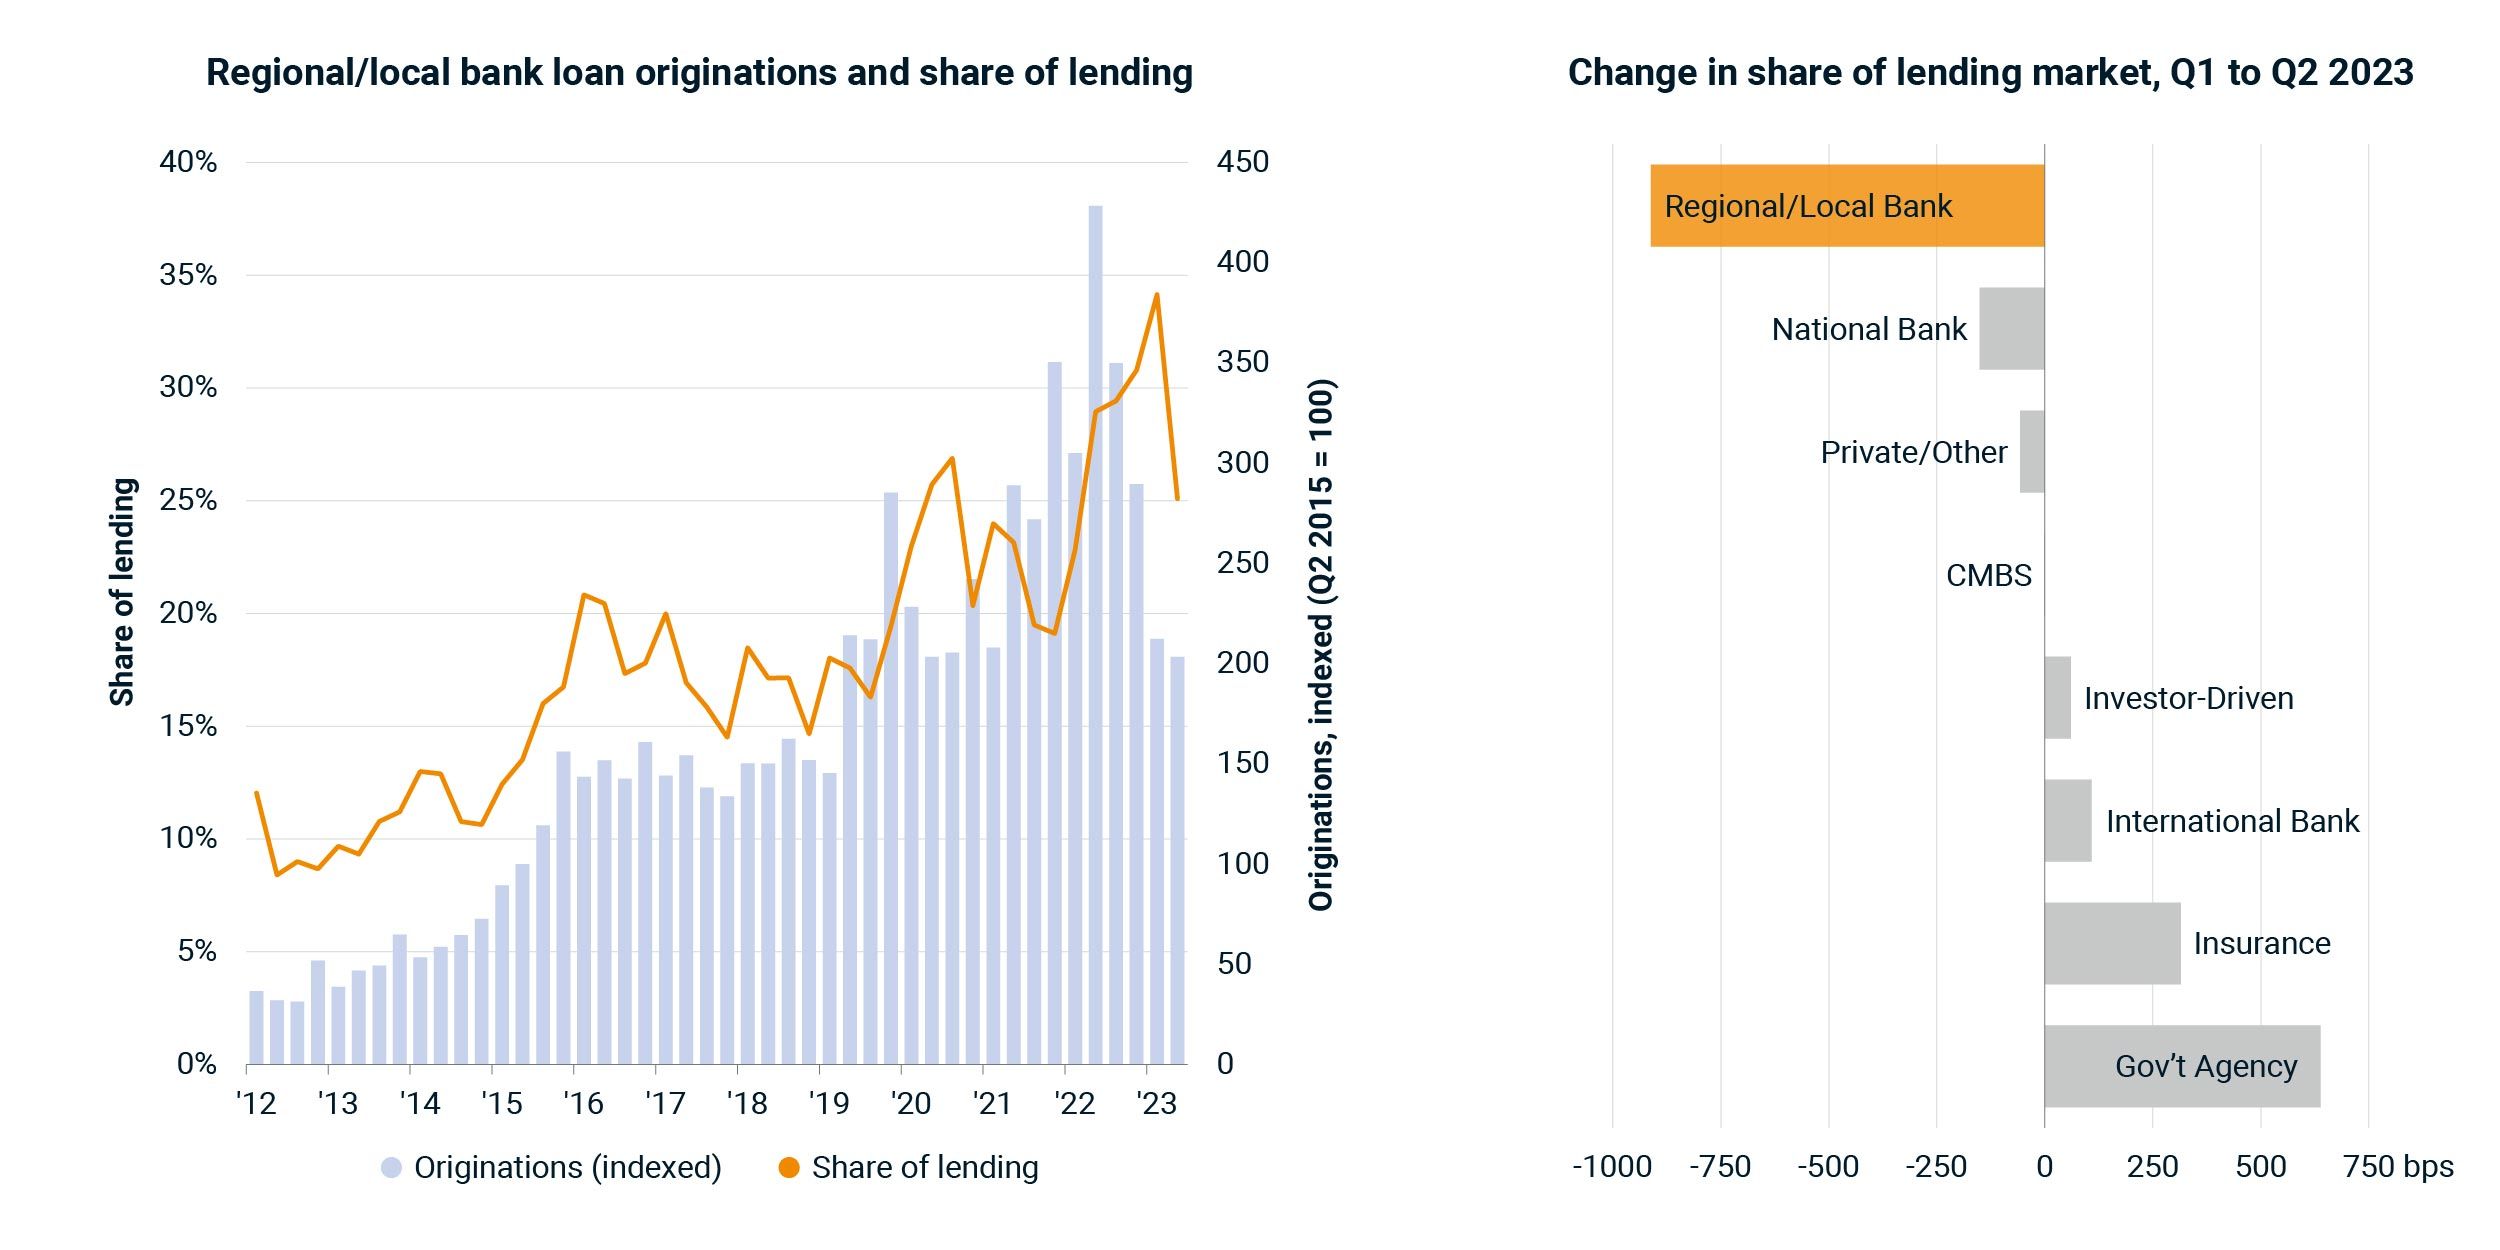Click the Investor-Driven bar
The image size is (2500, 1250).
(2057, 698)
